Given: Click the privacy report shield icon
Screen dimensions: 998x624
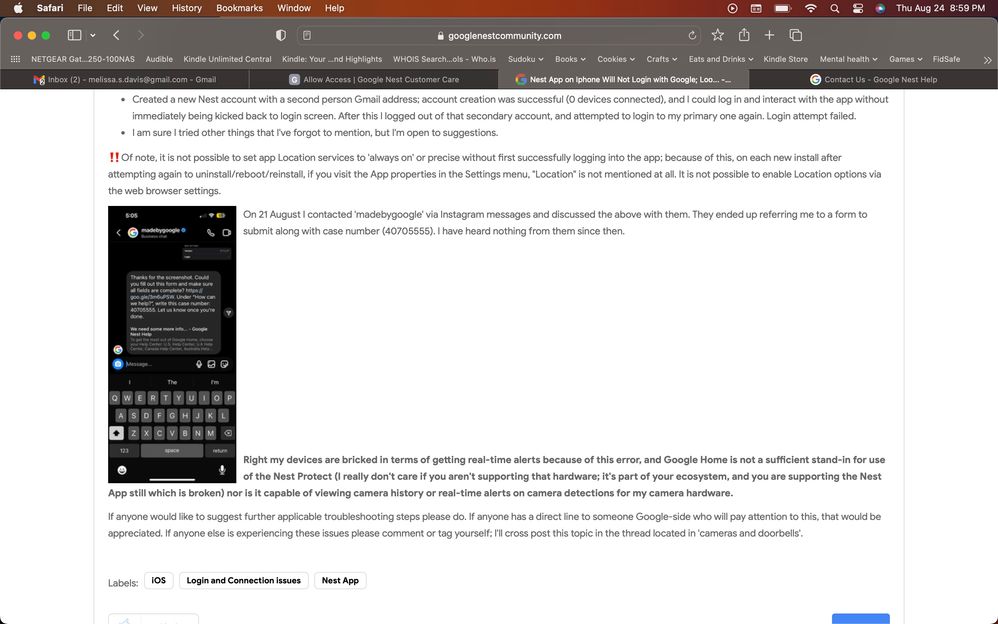Looking at the screenshot, I should 281,35.
